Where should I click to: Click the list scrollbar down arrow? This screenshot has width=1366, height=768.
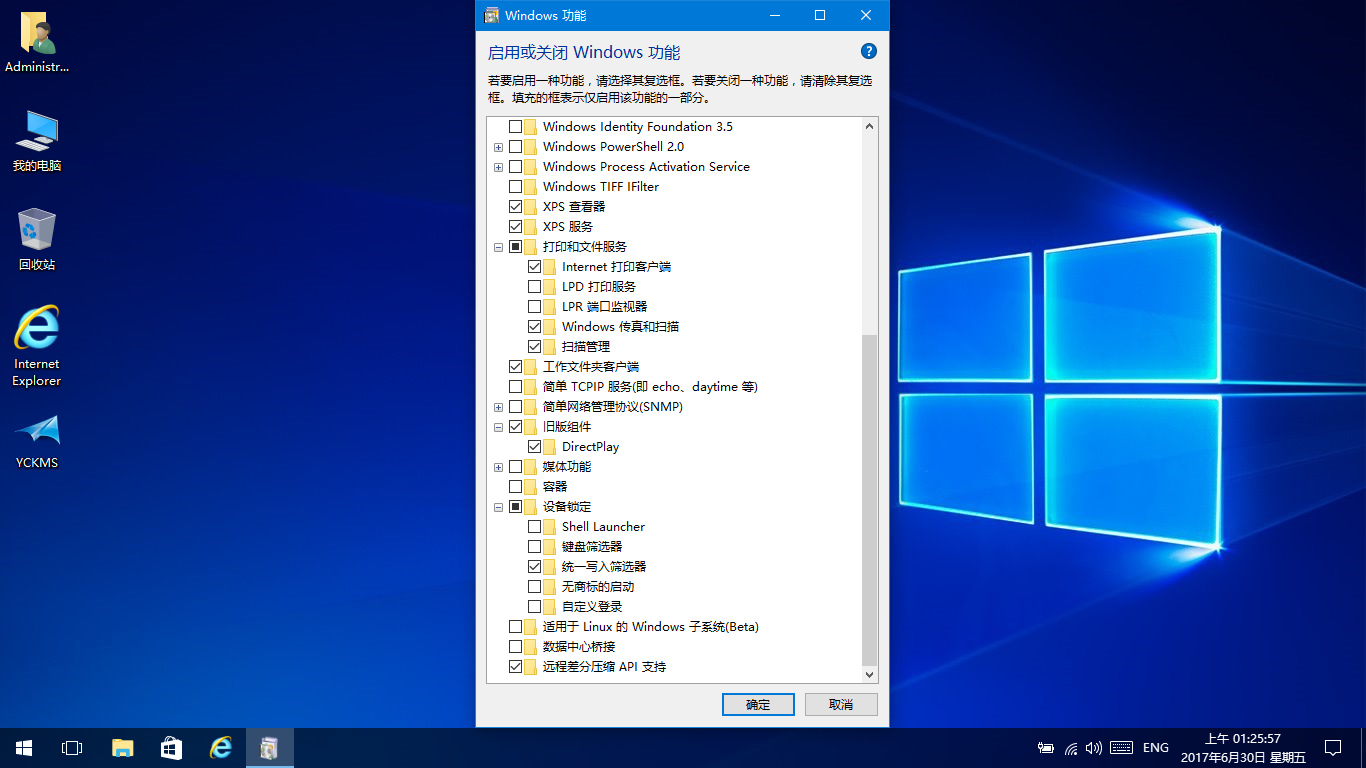tap(869, 676)
